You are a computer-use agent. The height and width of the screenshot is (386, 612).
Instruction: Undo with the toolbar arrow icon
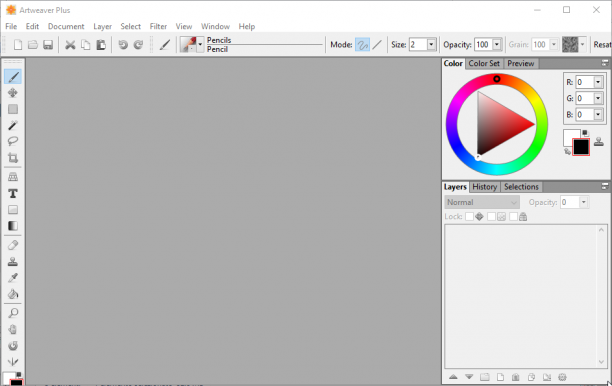tap(123, 45)
